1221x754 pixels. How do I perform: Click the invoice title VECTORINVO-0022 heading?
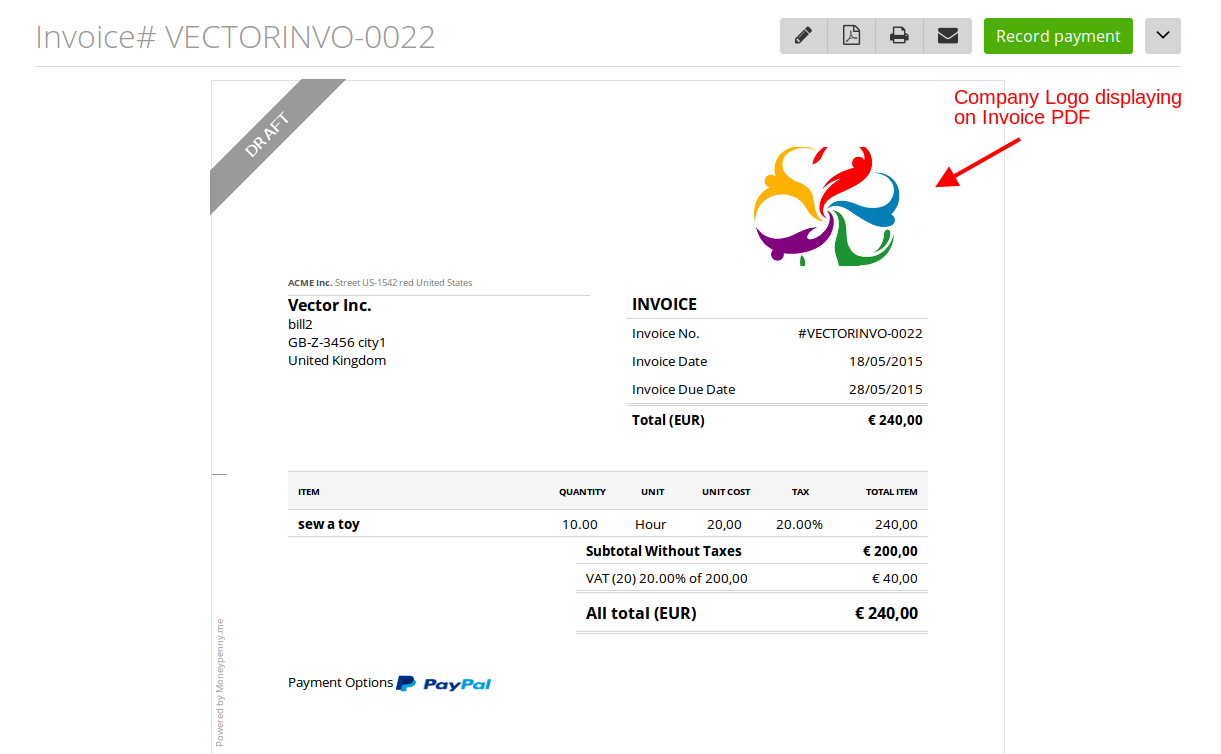click(x=235, y=36)
